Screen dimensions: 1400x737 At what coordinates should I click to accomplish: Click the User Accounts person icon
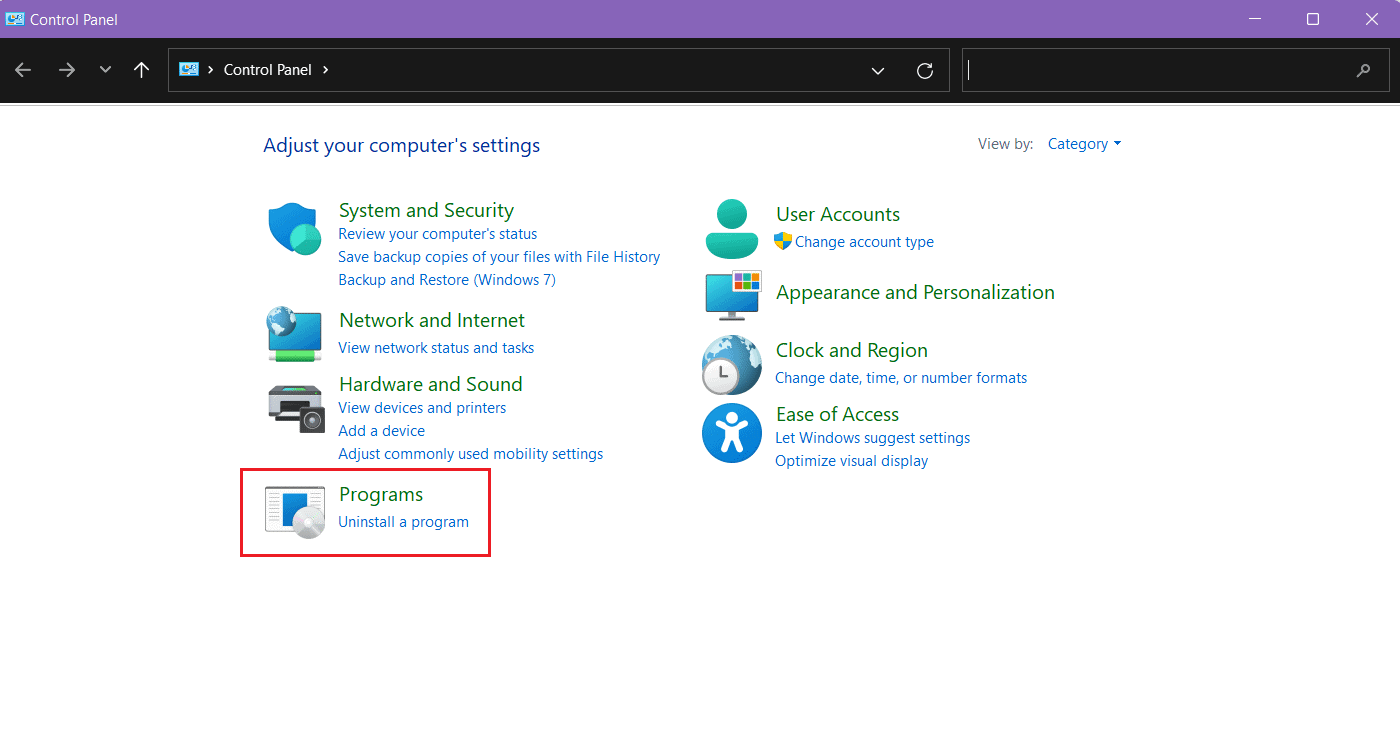click(x=732, y=229)
